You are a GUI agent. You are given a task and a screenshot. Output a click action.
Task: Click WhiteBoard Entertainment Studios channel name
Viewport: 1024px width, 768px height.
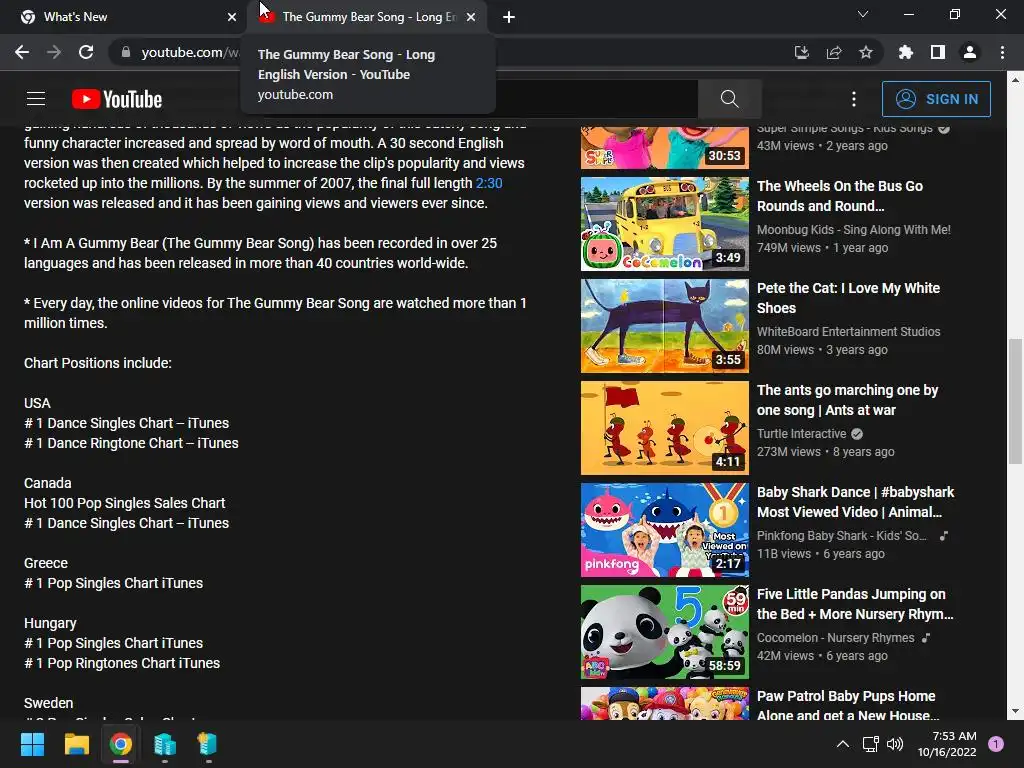click(848, 331)
